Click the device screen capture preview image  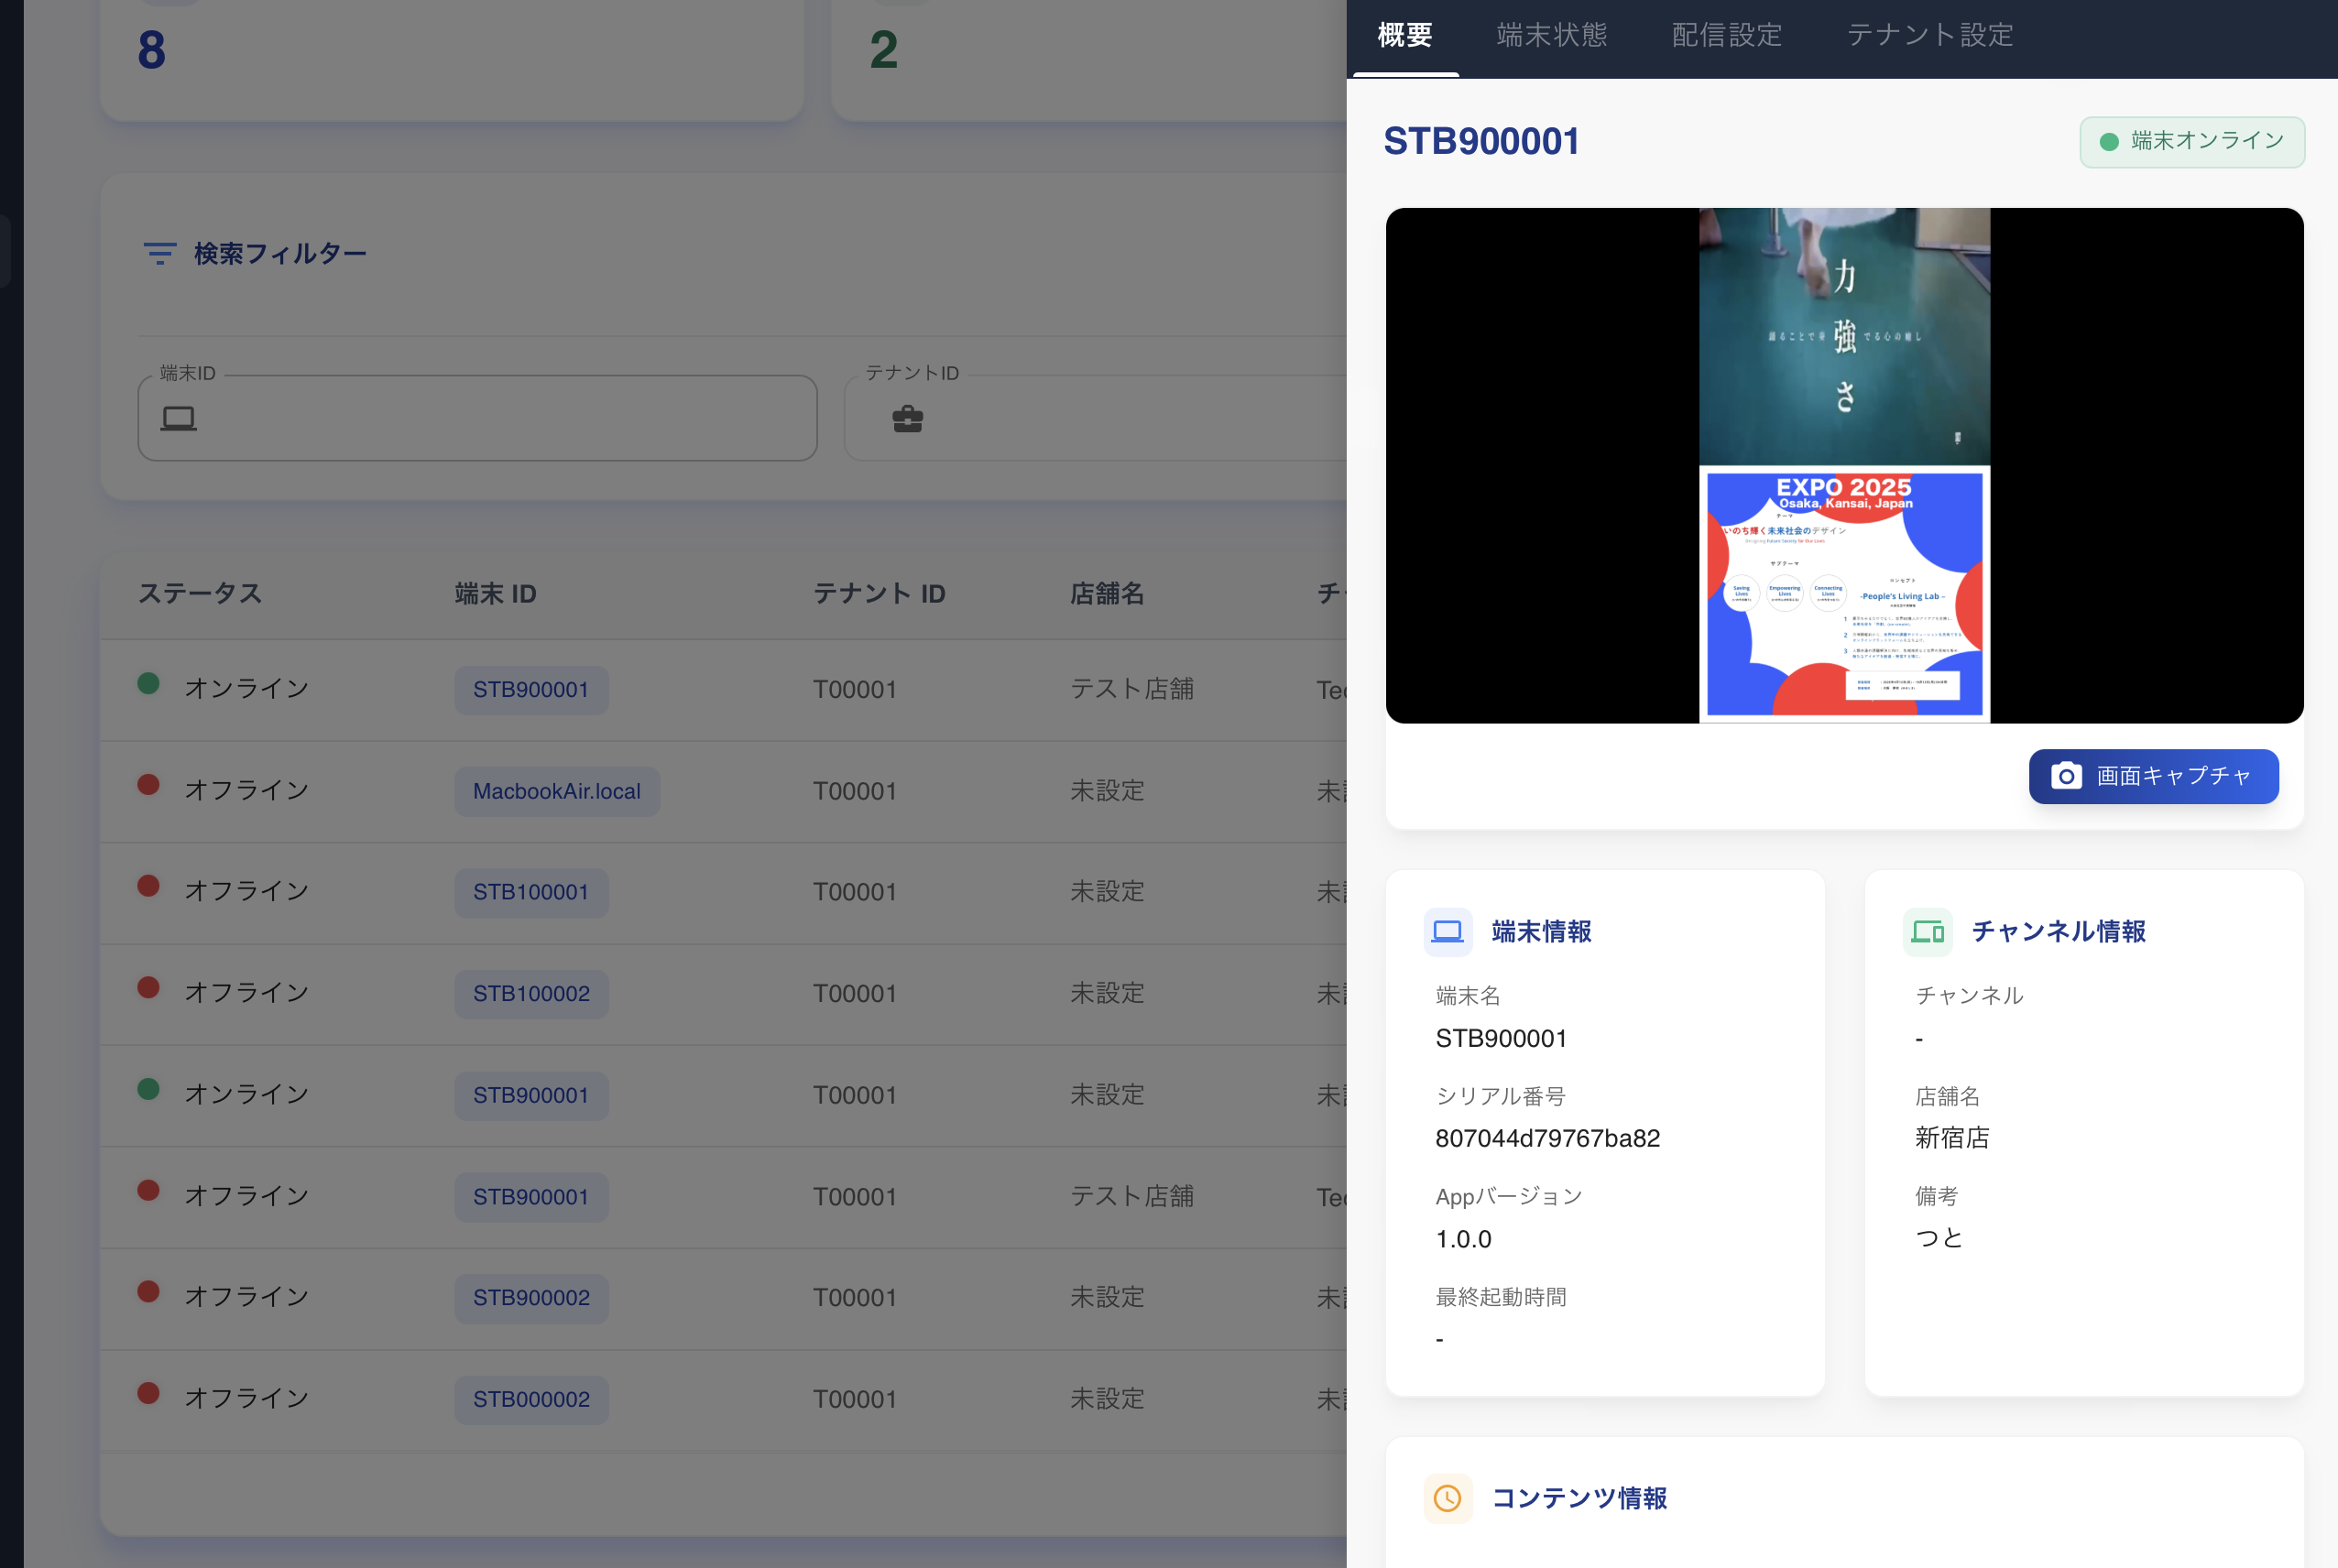[x=1843, y=465]
